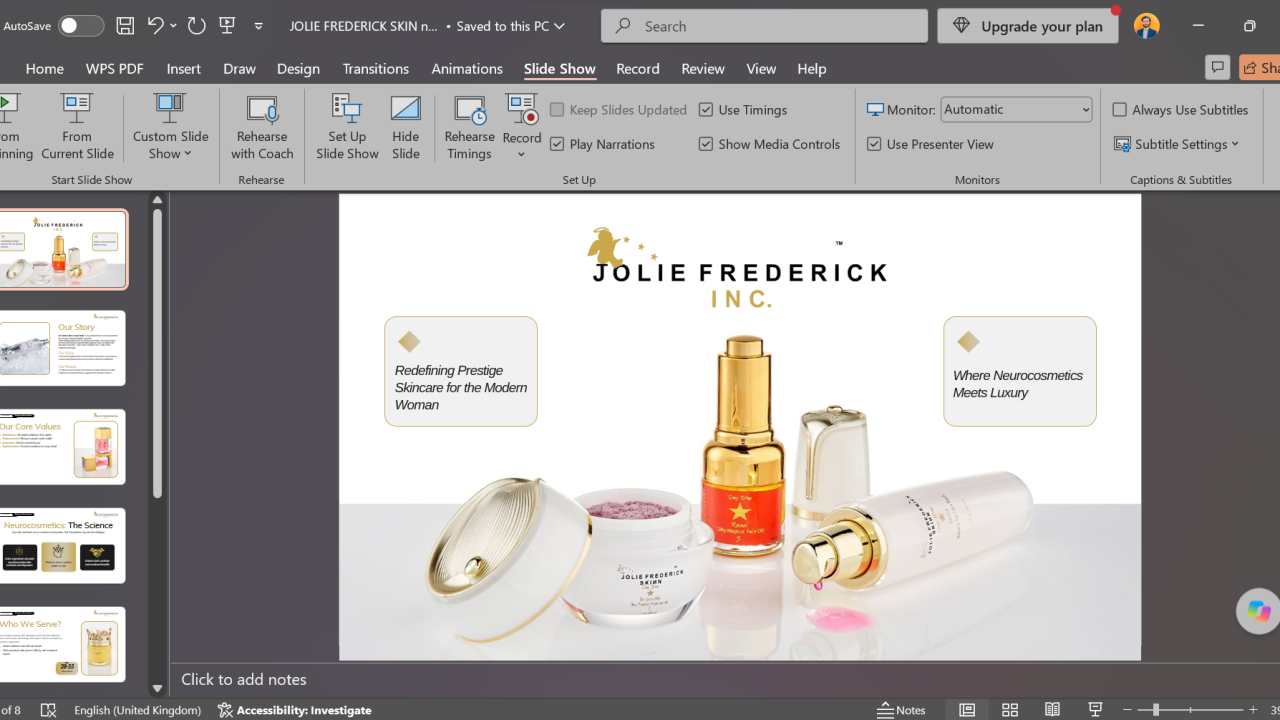Click the zoom slider handle
The height and width of the screenshot is (720, 1280).
(x=1155, y=710)
